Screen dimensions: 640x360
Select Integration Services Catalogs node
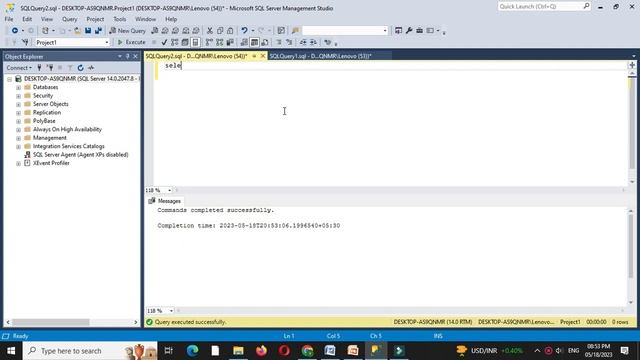pyautogui.click(x=69, y=146)
